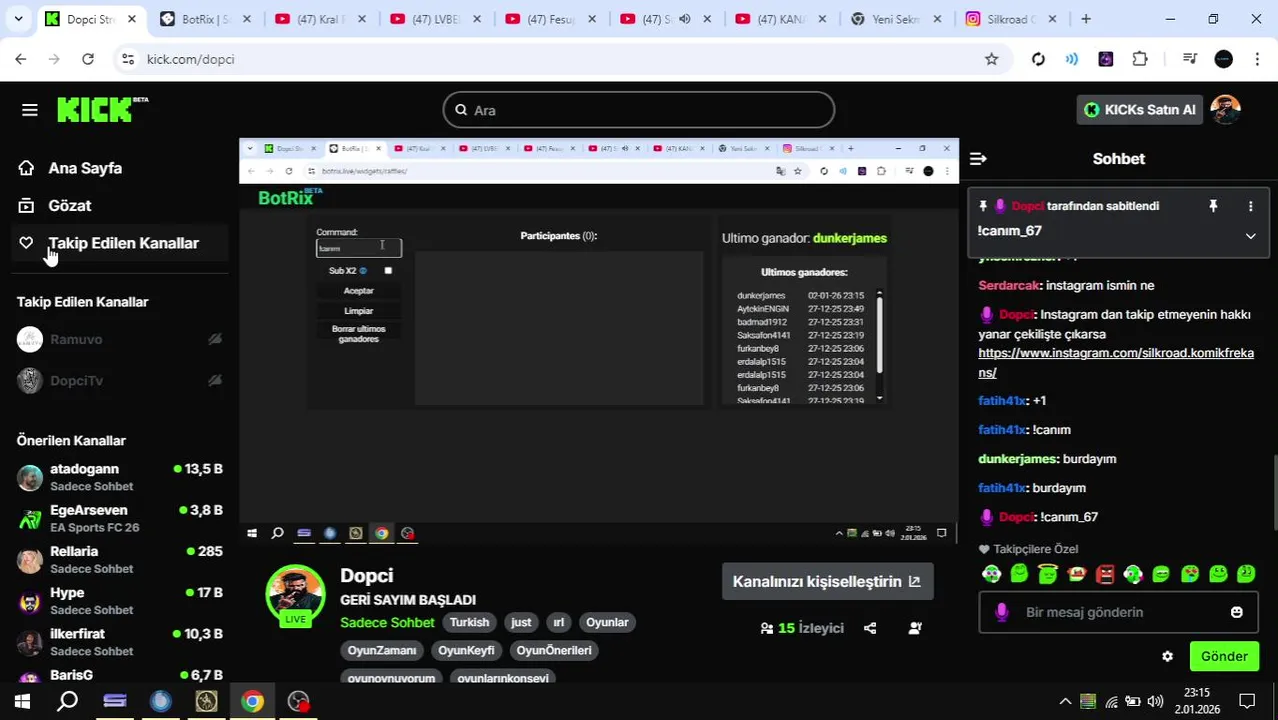
Task: View site information for kick.com
Action: coord(127,59)
